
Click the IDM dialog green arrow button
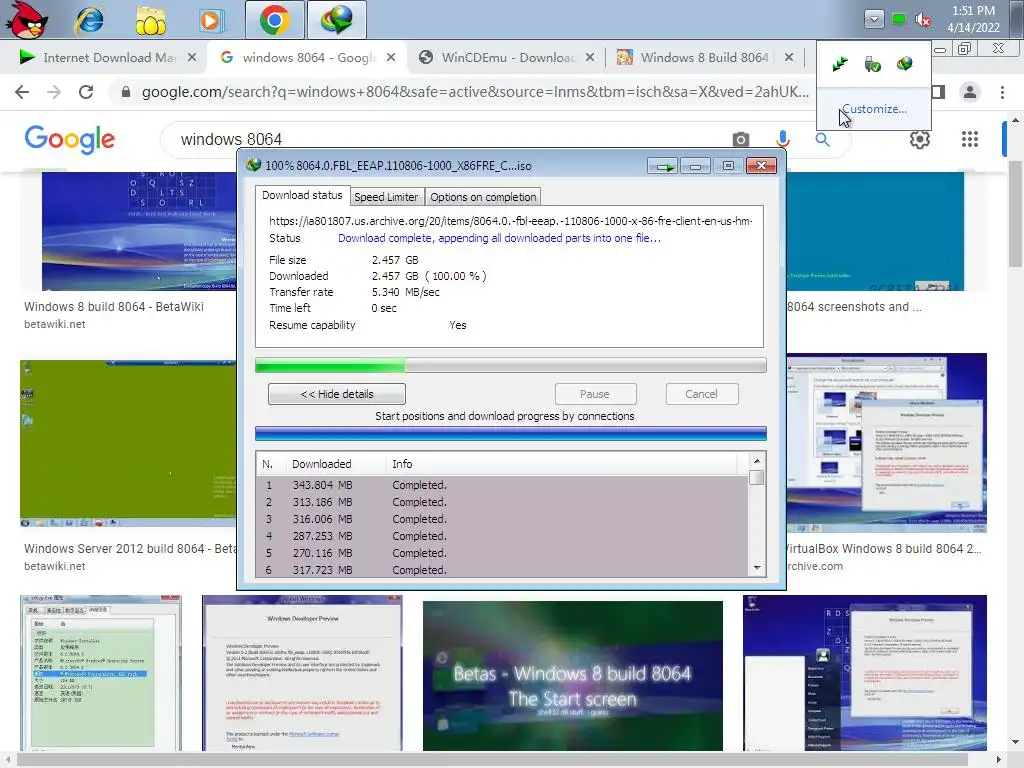pyautogui.click(x=662, y=166)
